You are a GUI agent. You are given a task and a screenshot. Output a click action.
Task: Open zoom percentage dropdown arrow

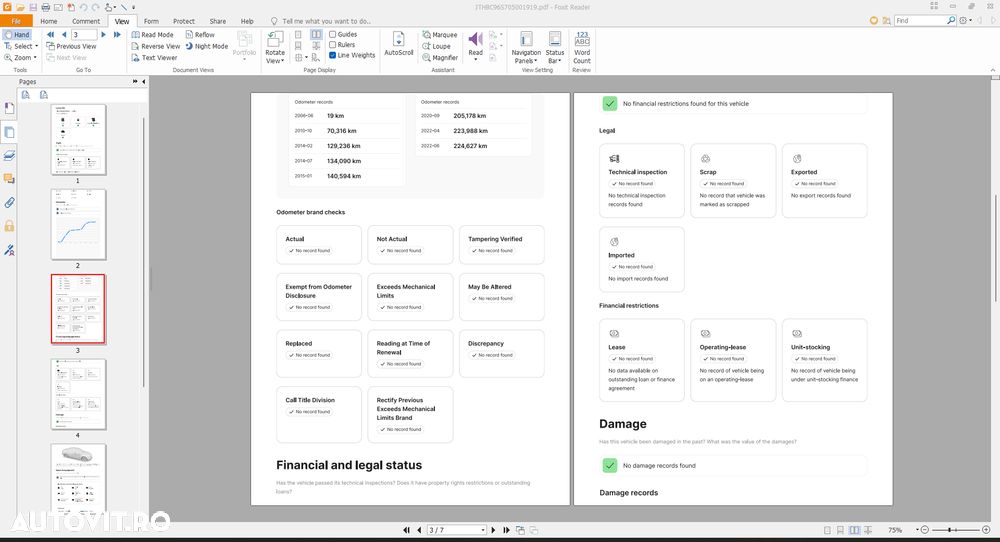(917, 530)
